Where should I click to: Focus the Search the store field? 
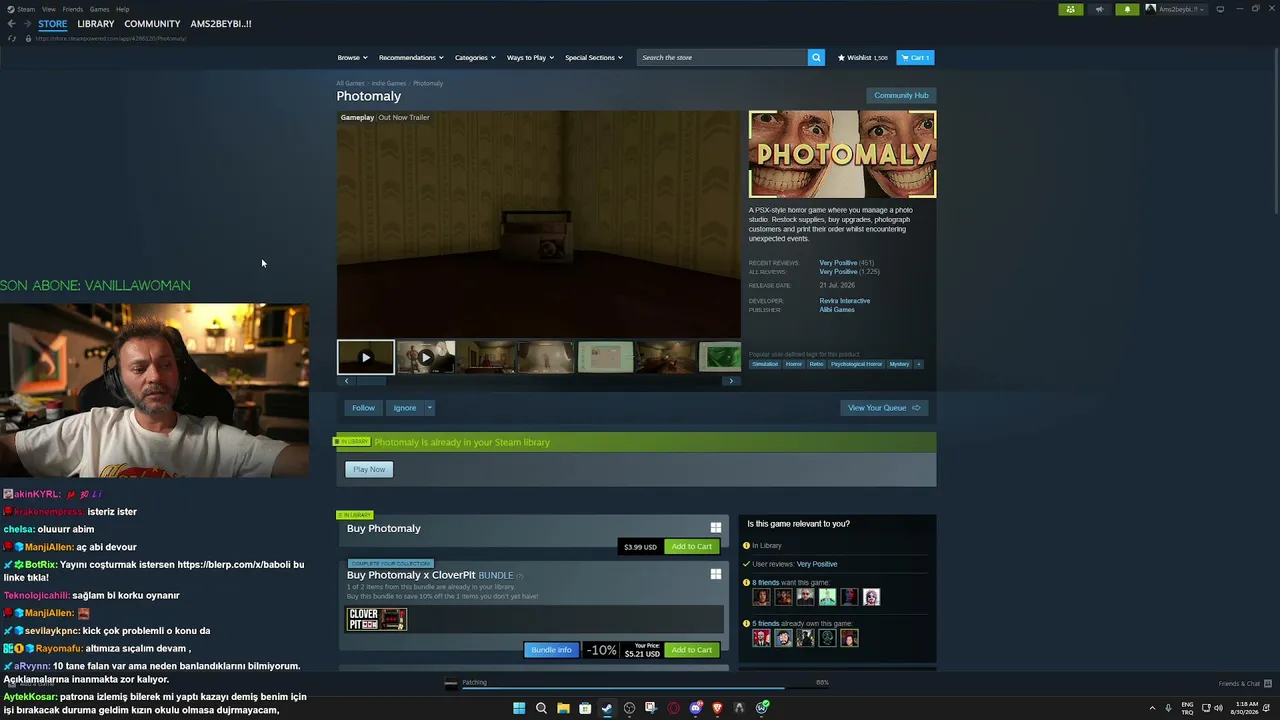(722, 58)
